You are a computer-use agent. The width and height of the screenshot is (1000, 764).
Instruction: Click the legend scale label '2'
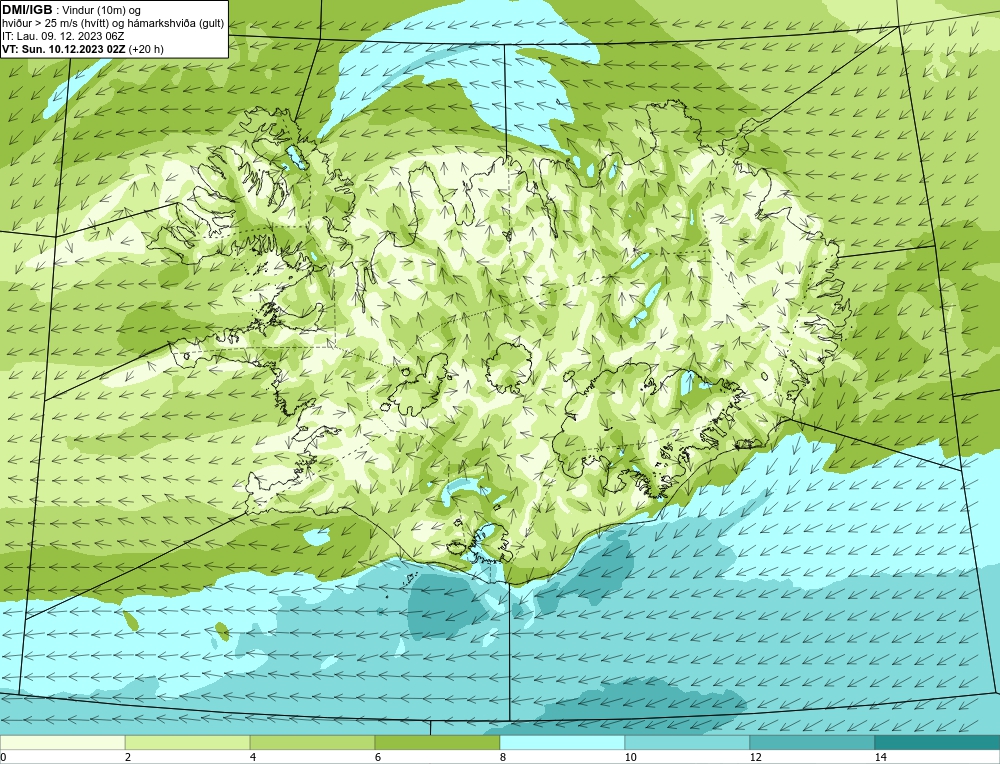(128, 757)
